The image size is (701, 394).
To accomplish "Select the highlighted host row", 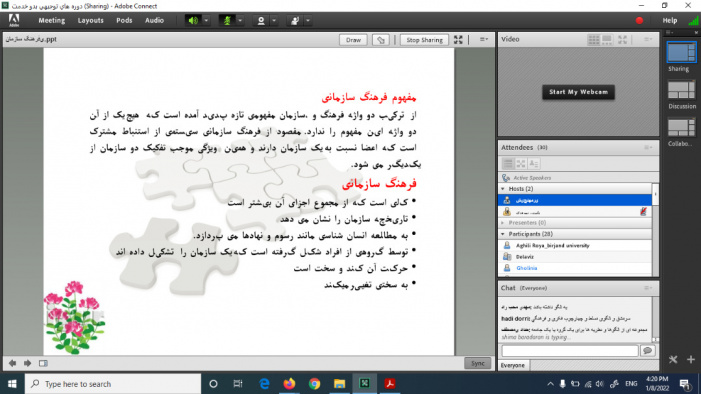I will (575, 200).
